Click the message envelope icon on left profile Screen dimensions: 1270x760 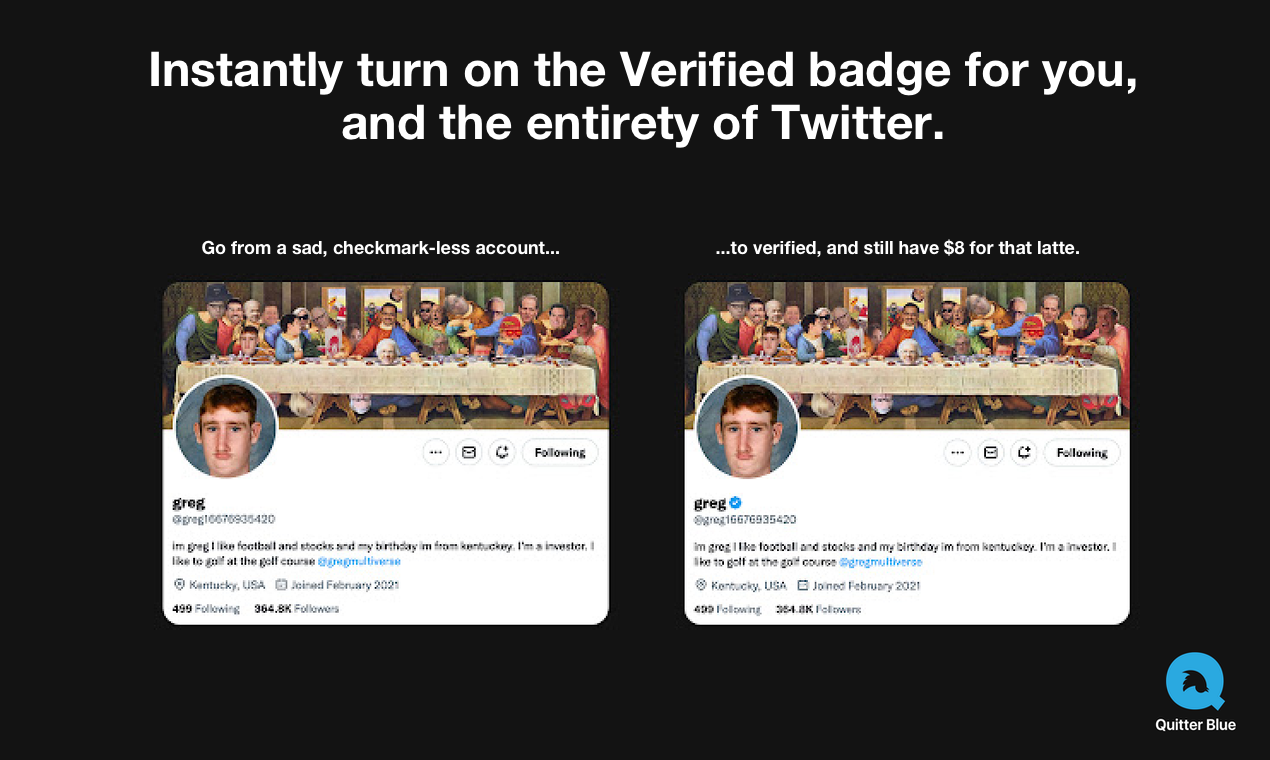click(x=468, y=452)
